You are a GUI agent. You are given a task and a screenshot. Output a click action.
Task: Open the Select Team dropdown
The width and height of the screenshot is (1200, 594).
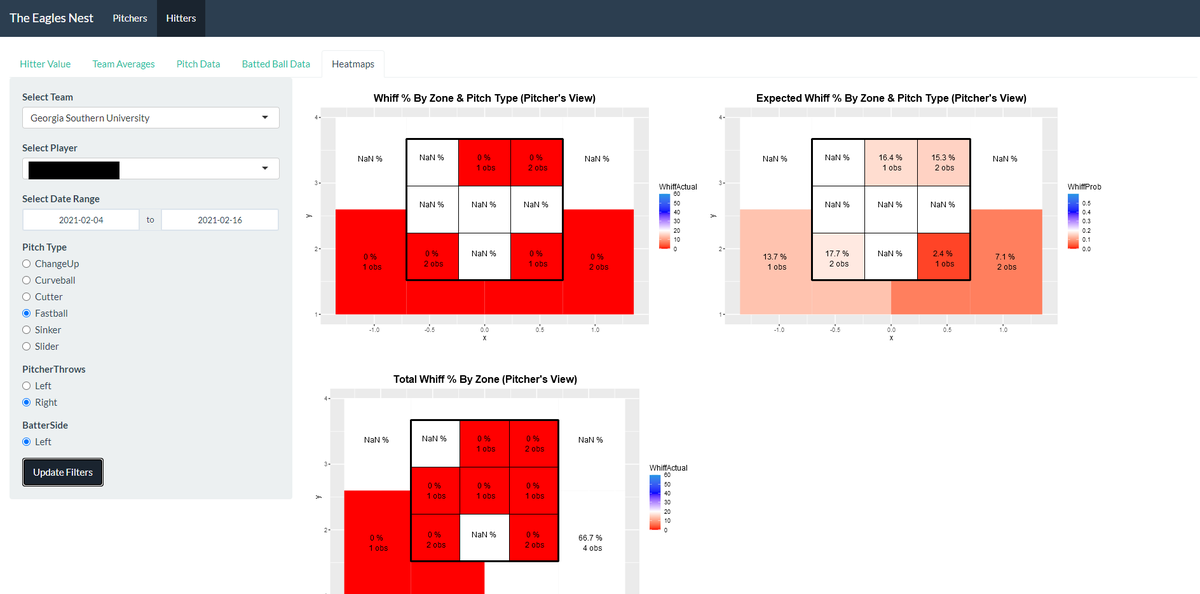pos(151,118)
